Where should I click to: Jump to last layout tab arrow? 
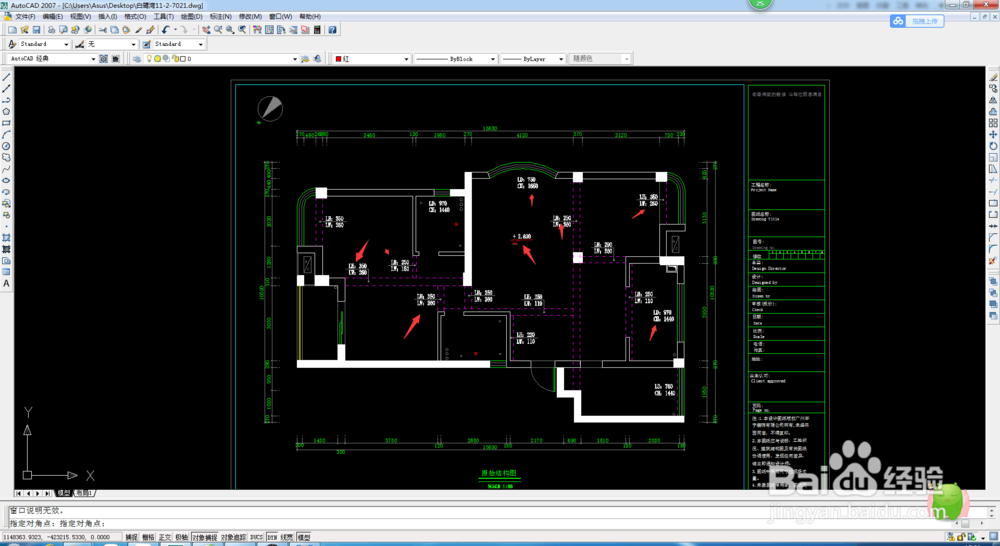click(x=48, y=493)
